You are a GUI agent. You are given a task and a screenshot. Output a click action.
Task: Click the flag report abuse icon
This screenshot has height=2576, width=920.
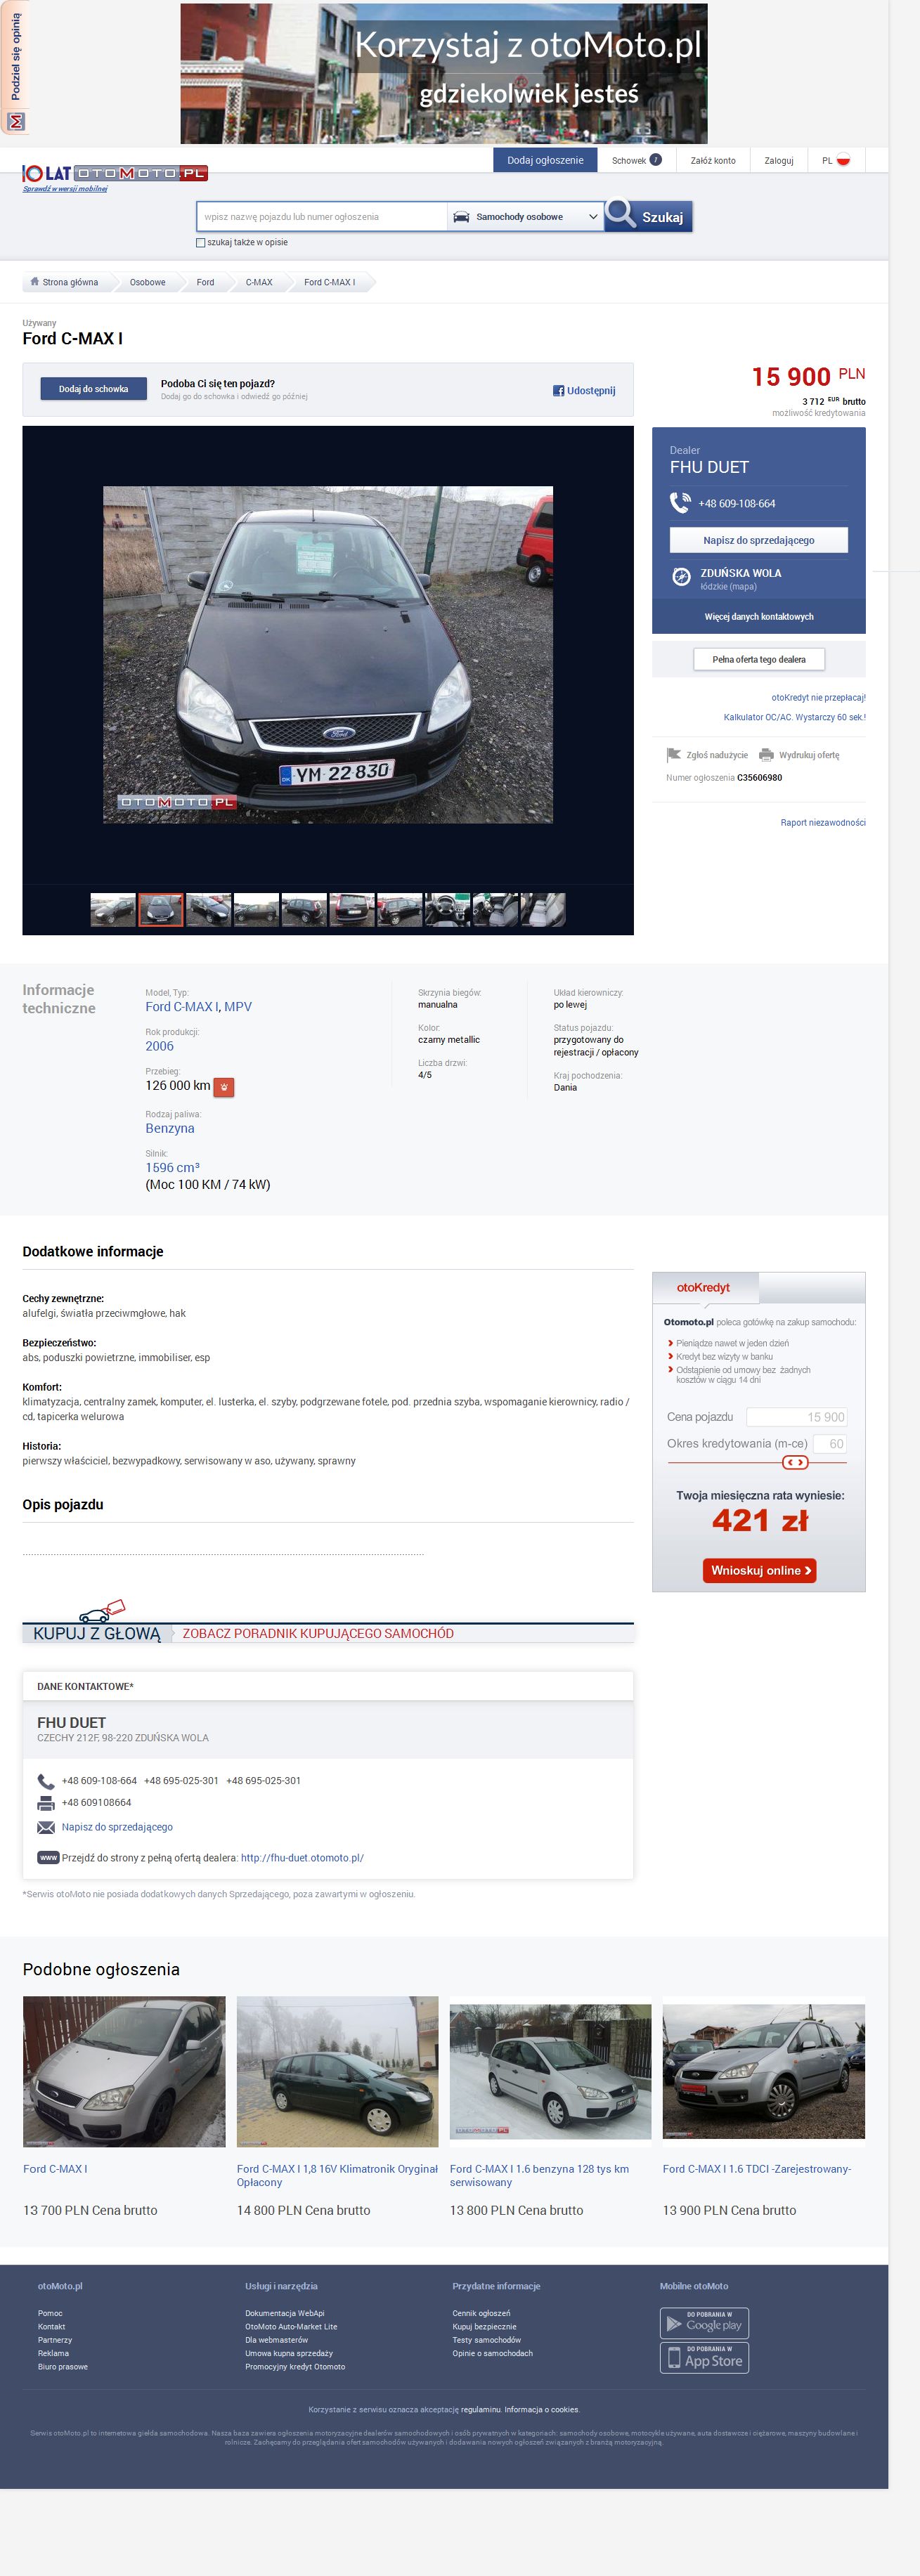click(x=673, y=755)
